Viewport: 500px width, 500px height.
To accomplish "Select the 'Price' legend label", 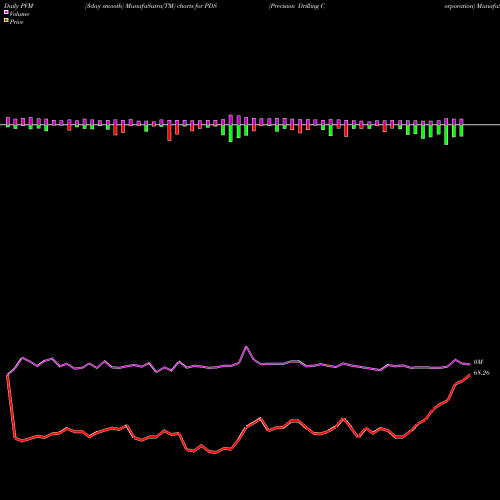I will tap(16, 22).
